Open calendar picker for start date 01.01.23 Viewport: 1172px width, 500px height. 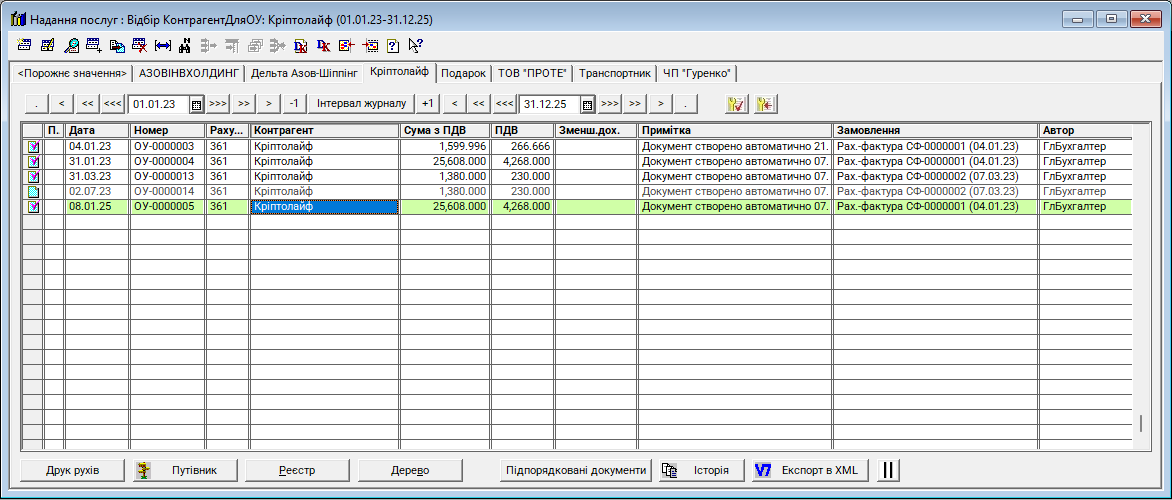pos(197,104)
